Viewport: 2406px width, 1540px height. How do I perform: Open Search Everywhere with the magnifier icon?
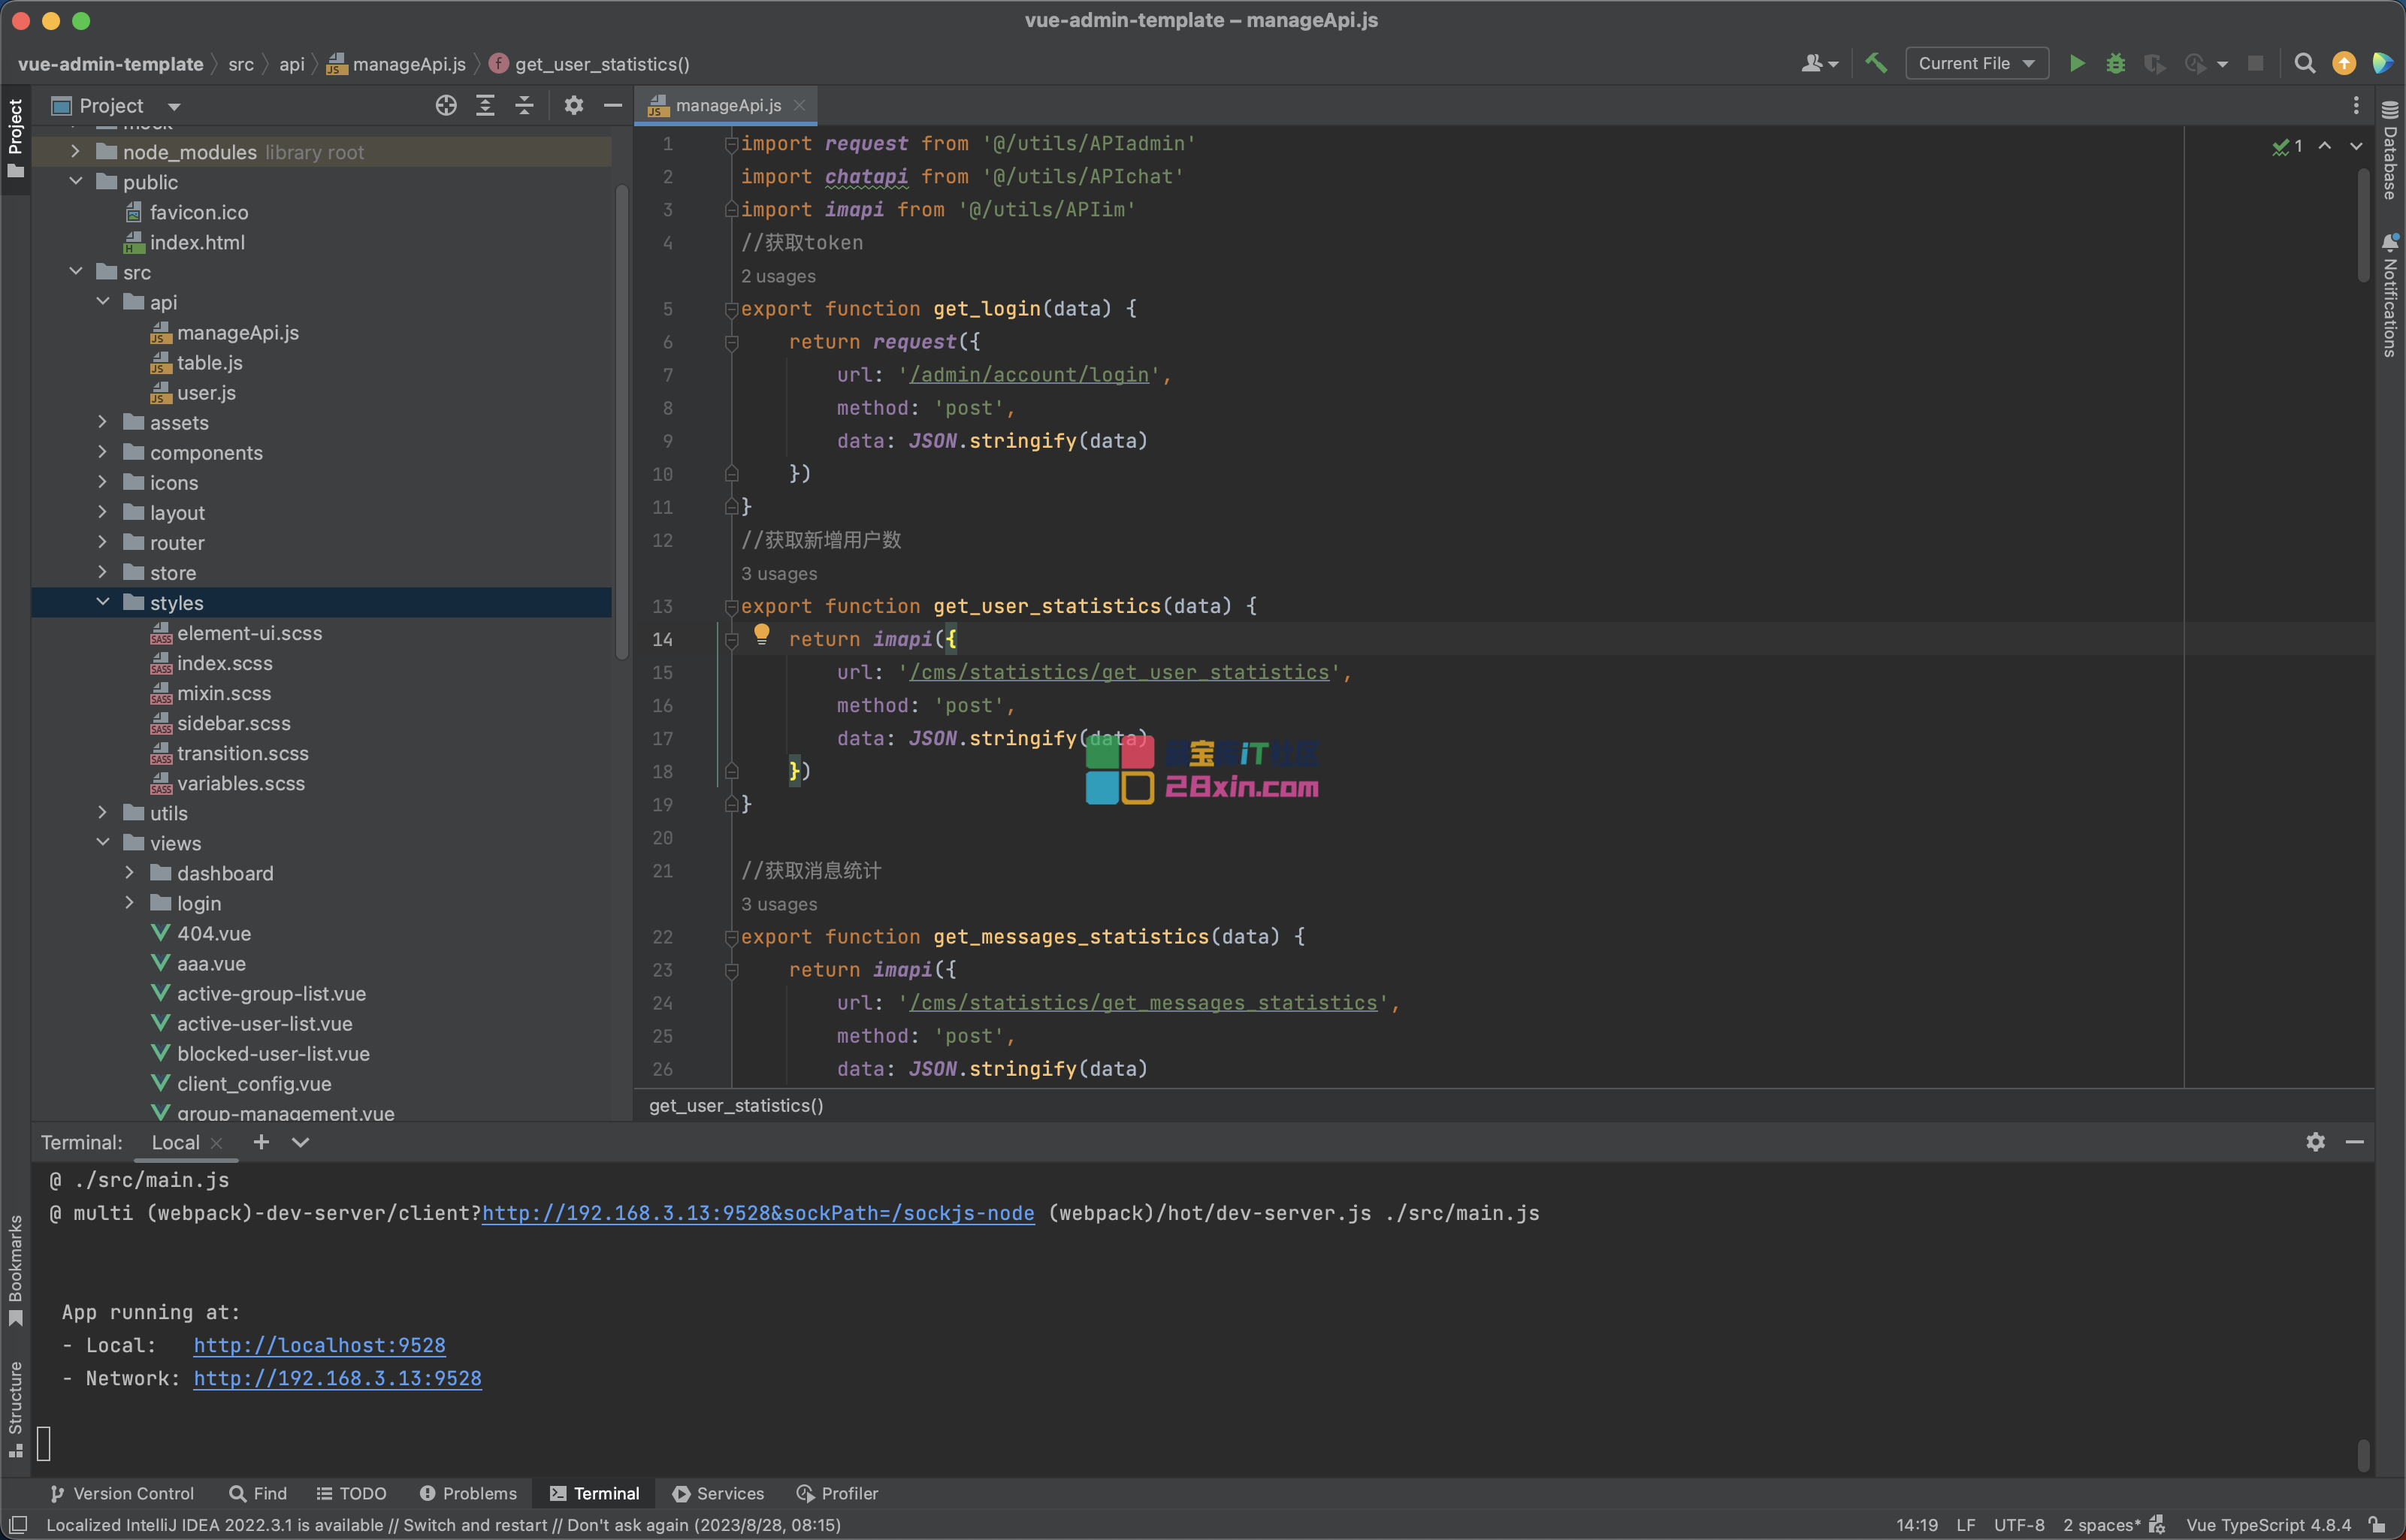click(2304, 64)
